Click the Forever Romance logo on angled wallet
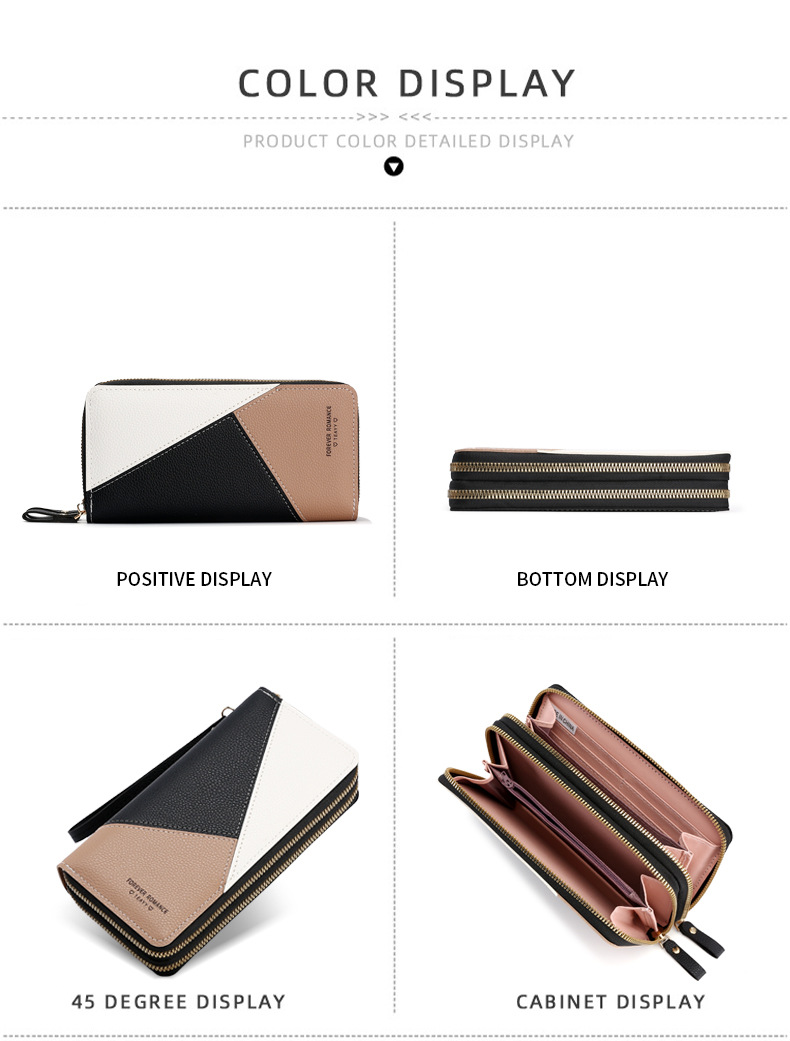The image size is (790, 1041). [x=147, y=896]
